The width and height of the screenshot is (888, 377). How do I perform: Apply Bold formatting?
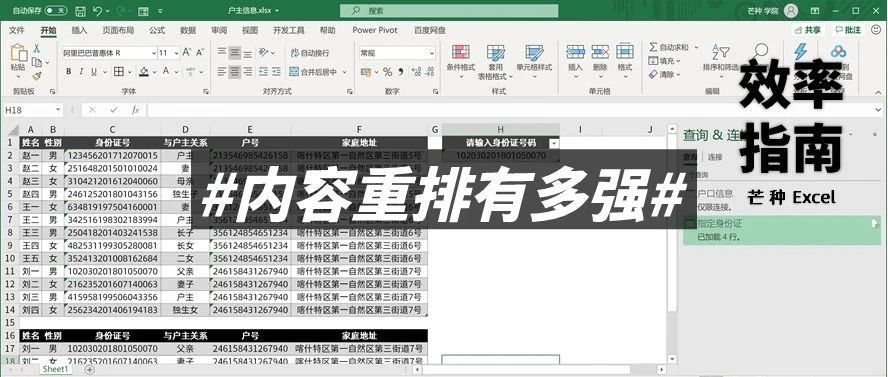click(x=69, y=71)
